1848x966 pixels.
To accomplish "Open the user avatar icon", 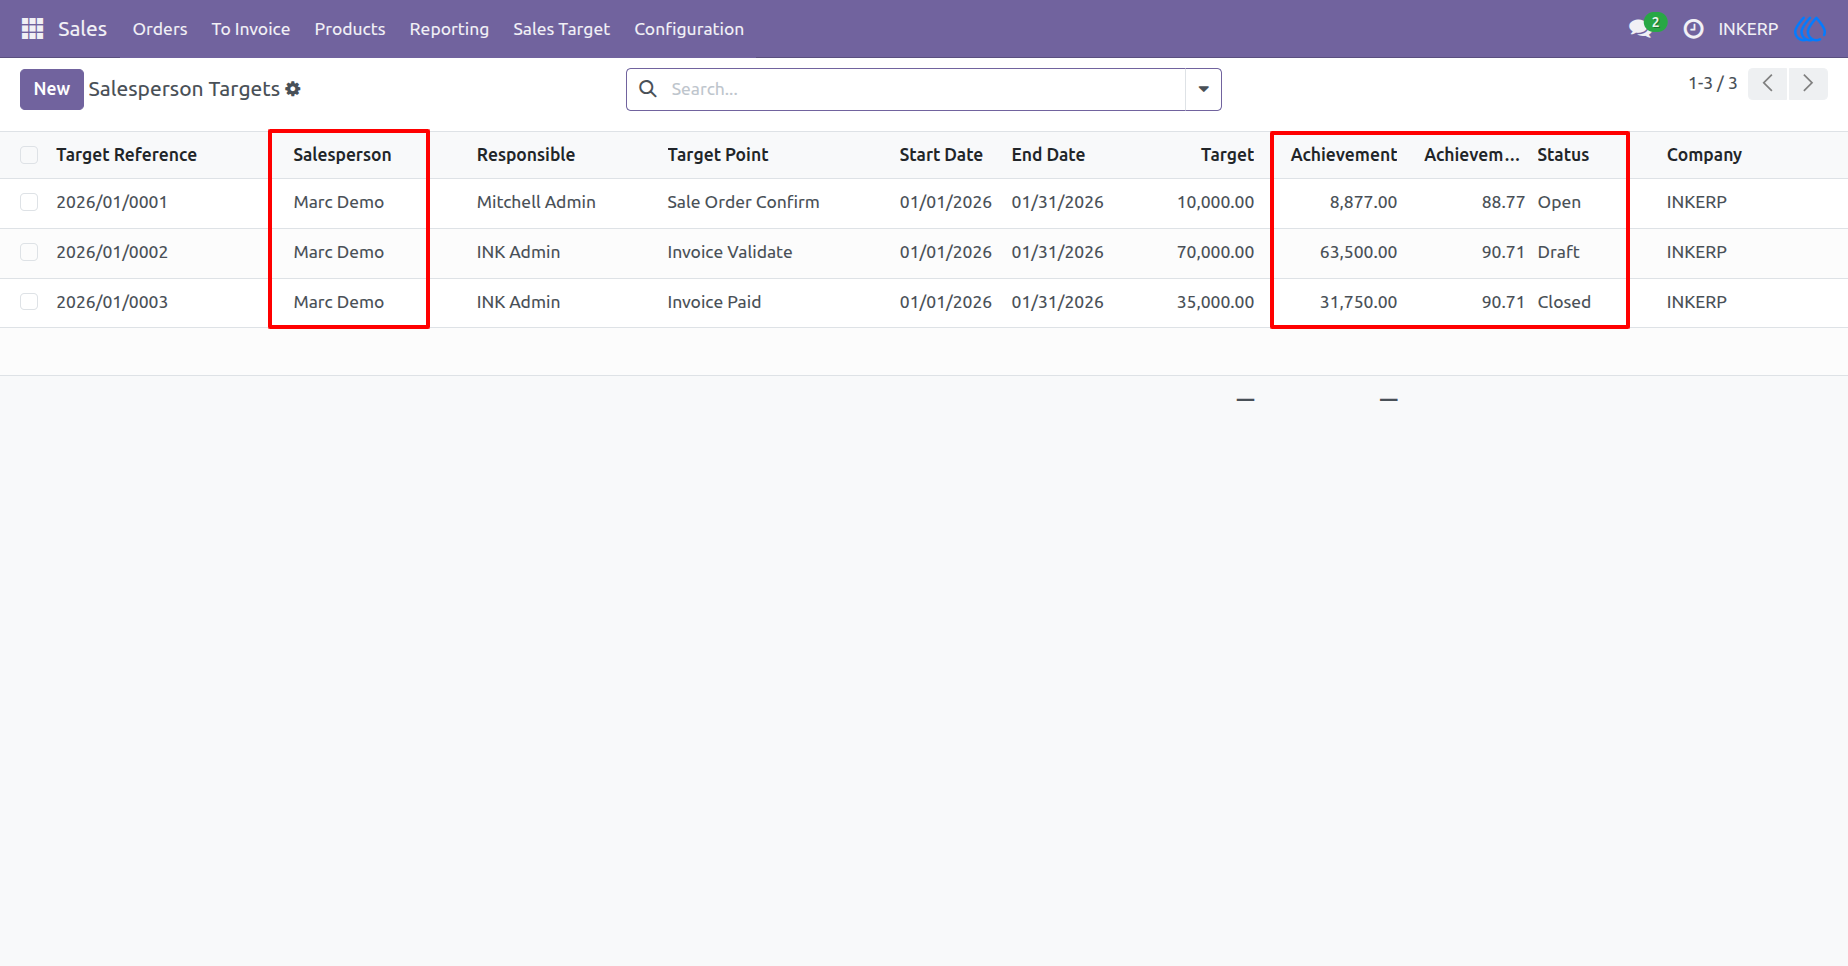I will point(1810,29).
